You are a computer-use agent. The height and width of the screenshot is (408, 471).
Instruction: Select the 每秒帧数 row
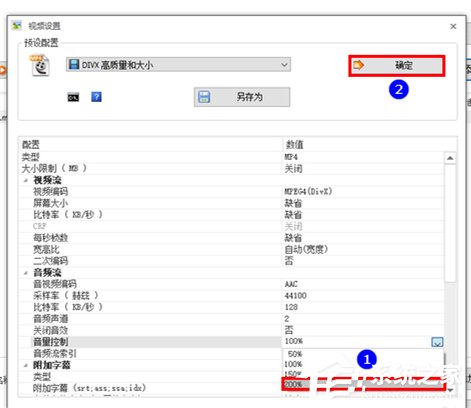pyautogui.click(x=232, y=238)
